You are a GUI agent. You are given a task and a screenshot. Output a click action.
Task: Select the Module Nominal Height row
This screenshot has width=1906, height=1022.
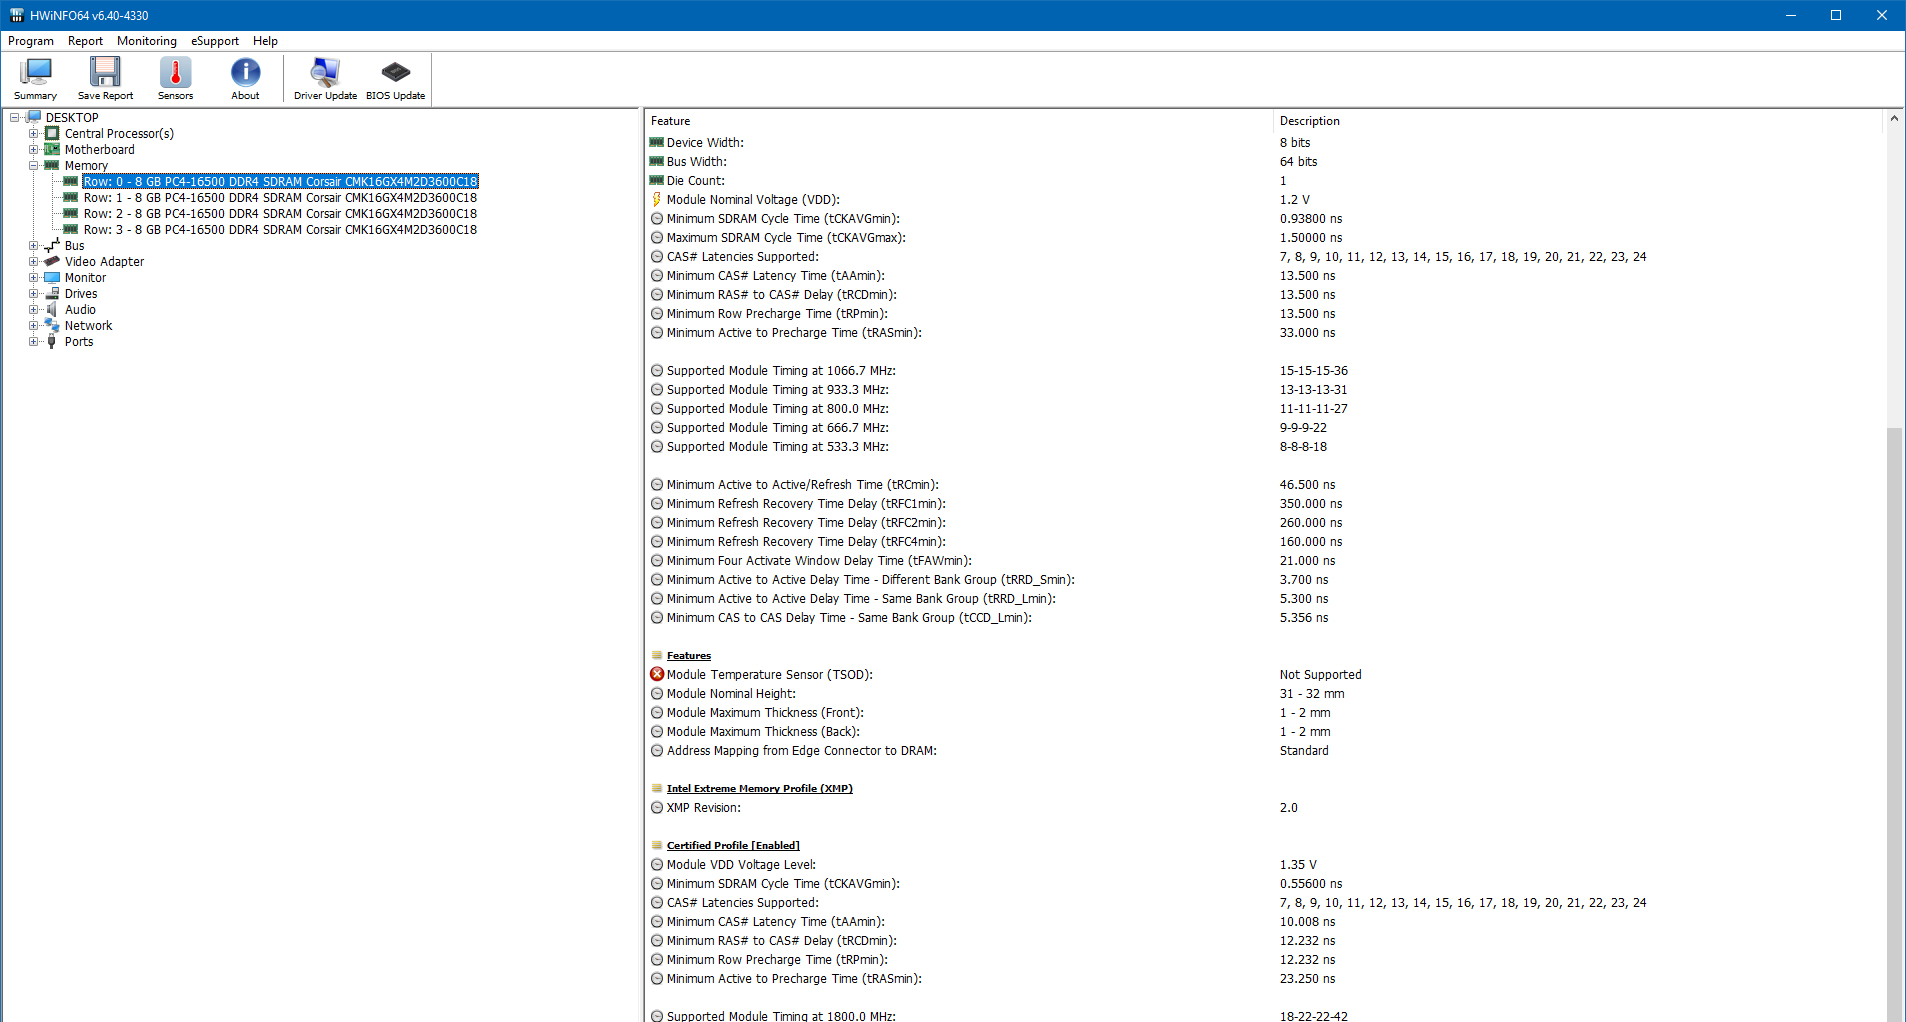coord(1264,693)
